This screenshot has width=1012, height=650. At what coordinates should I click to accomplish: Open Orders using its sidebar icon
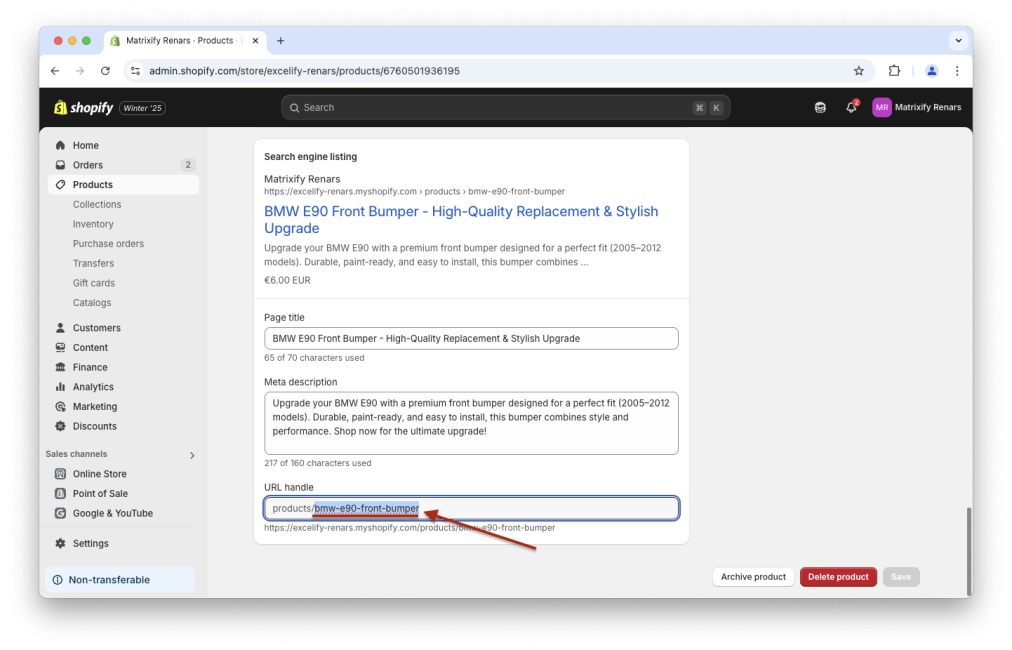[x=62, y=164]
